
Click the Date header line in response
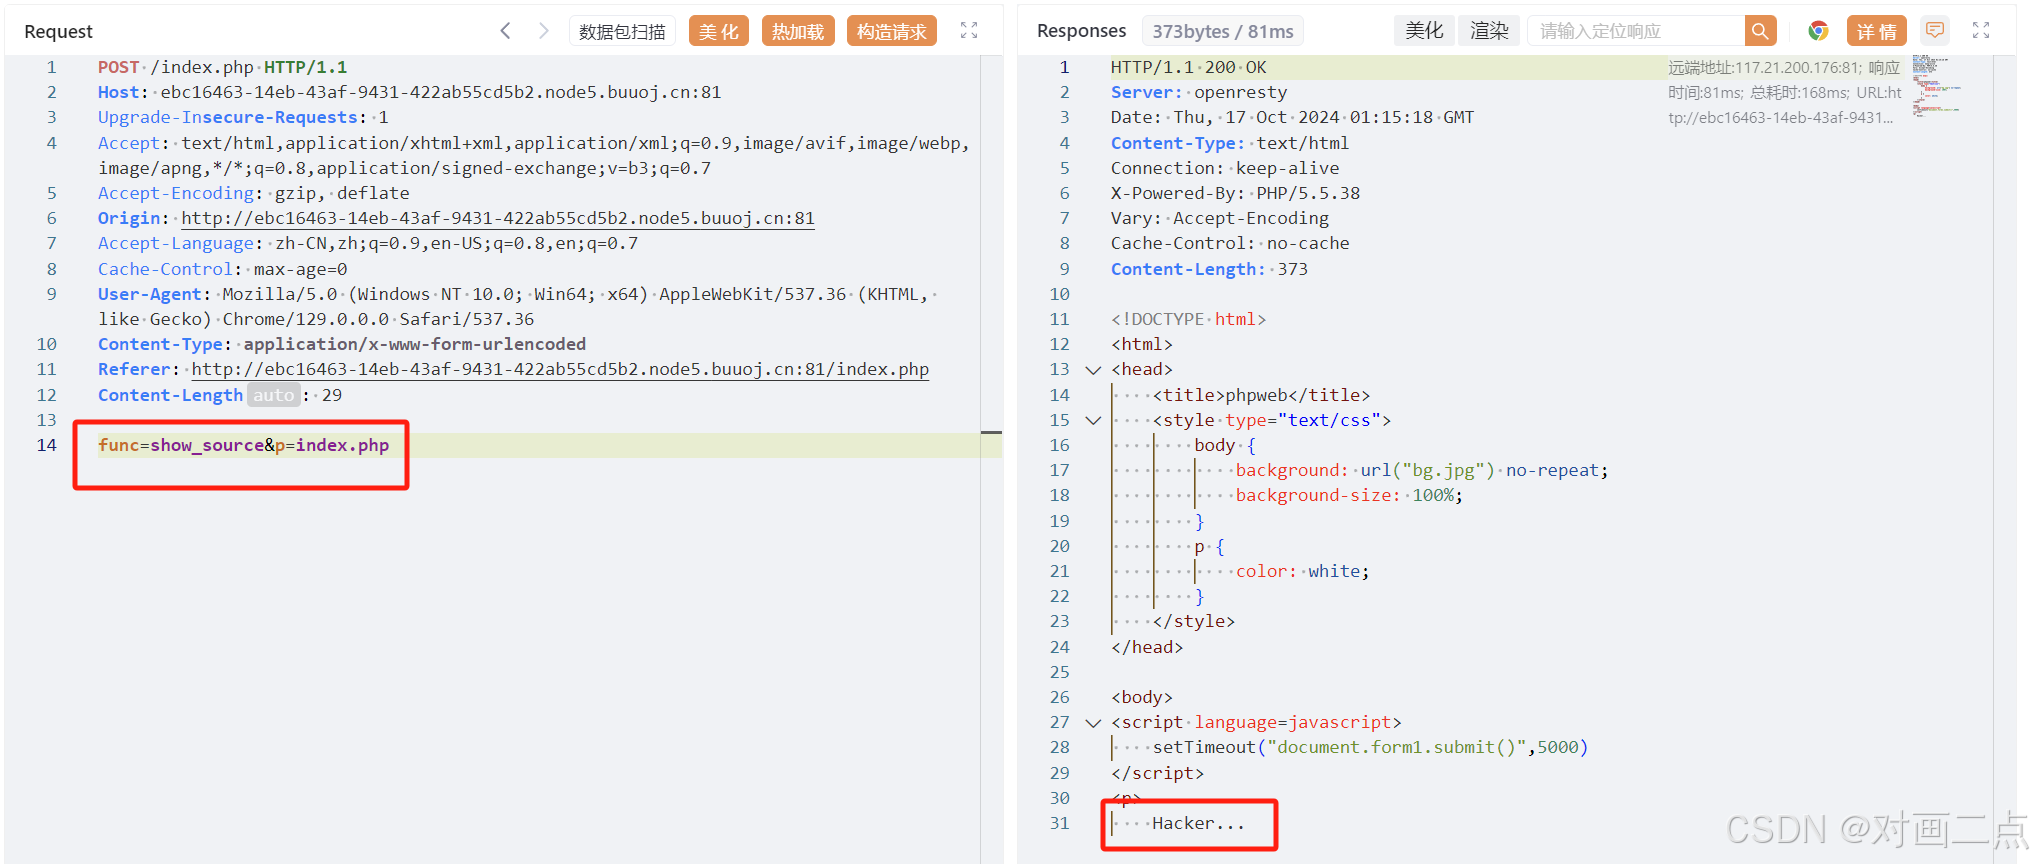(x=1292, y=117)
